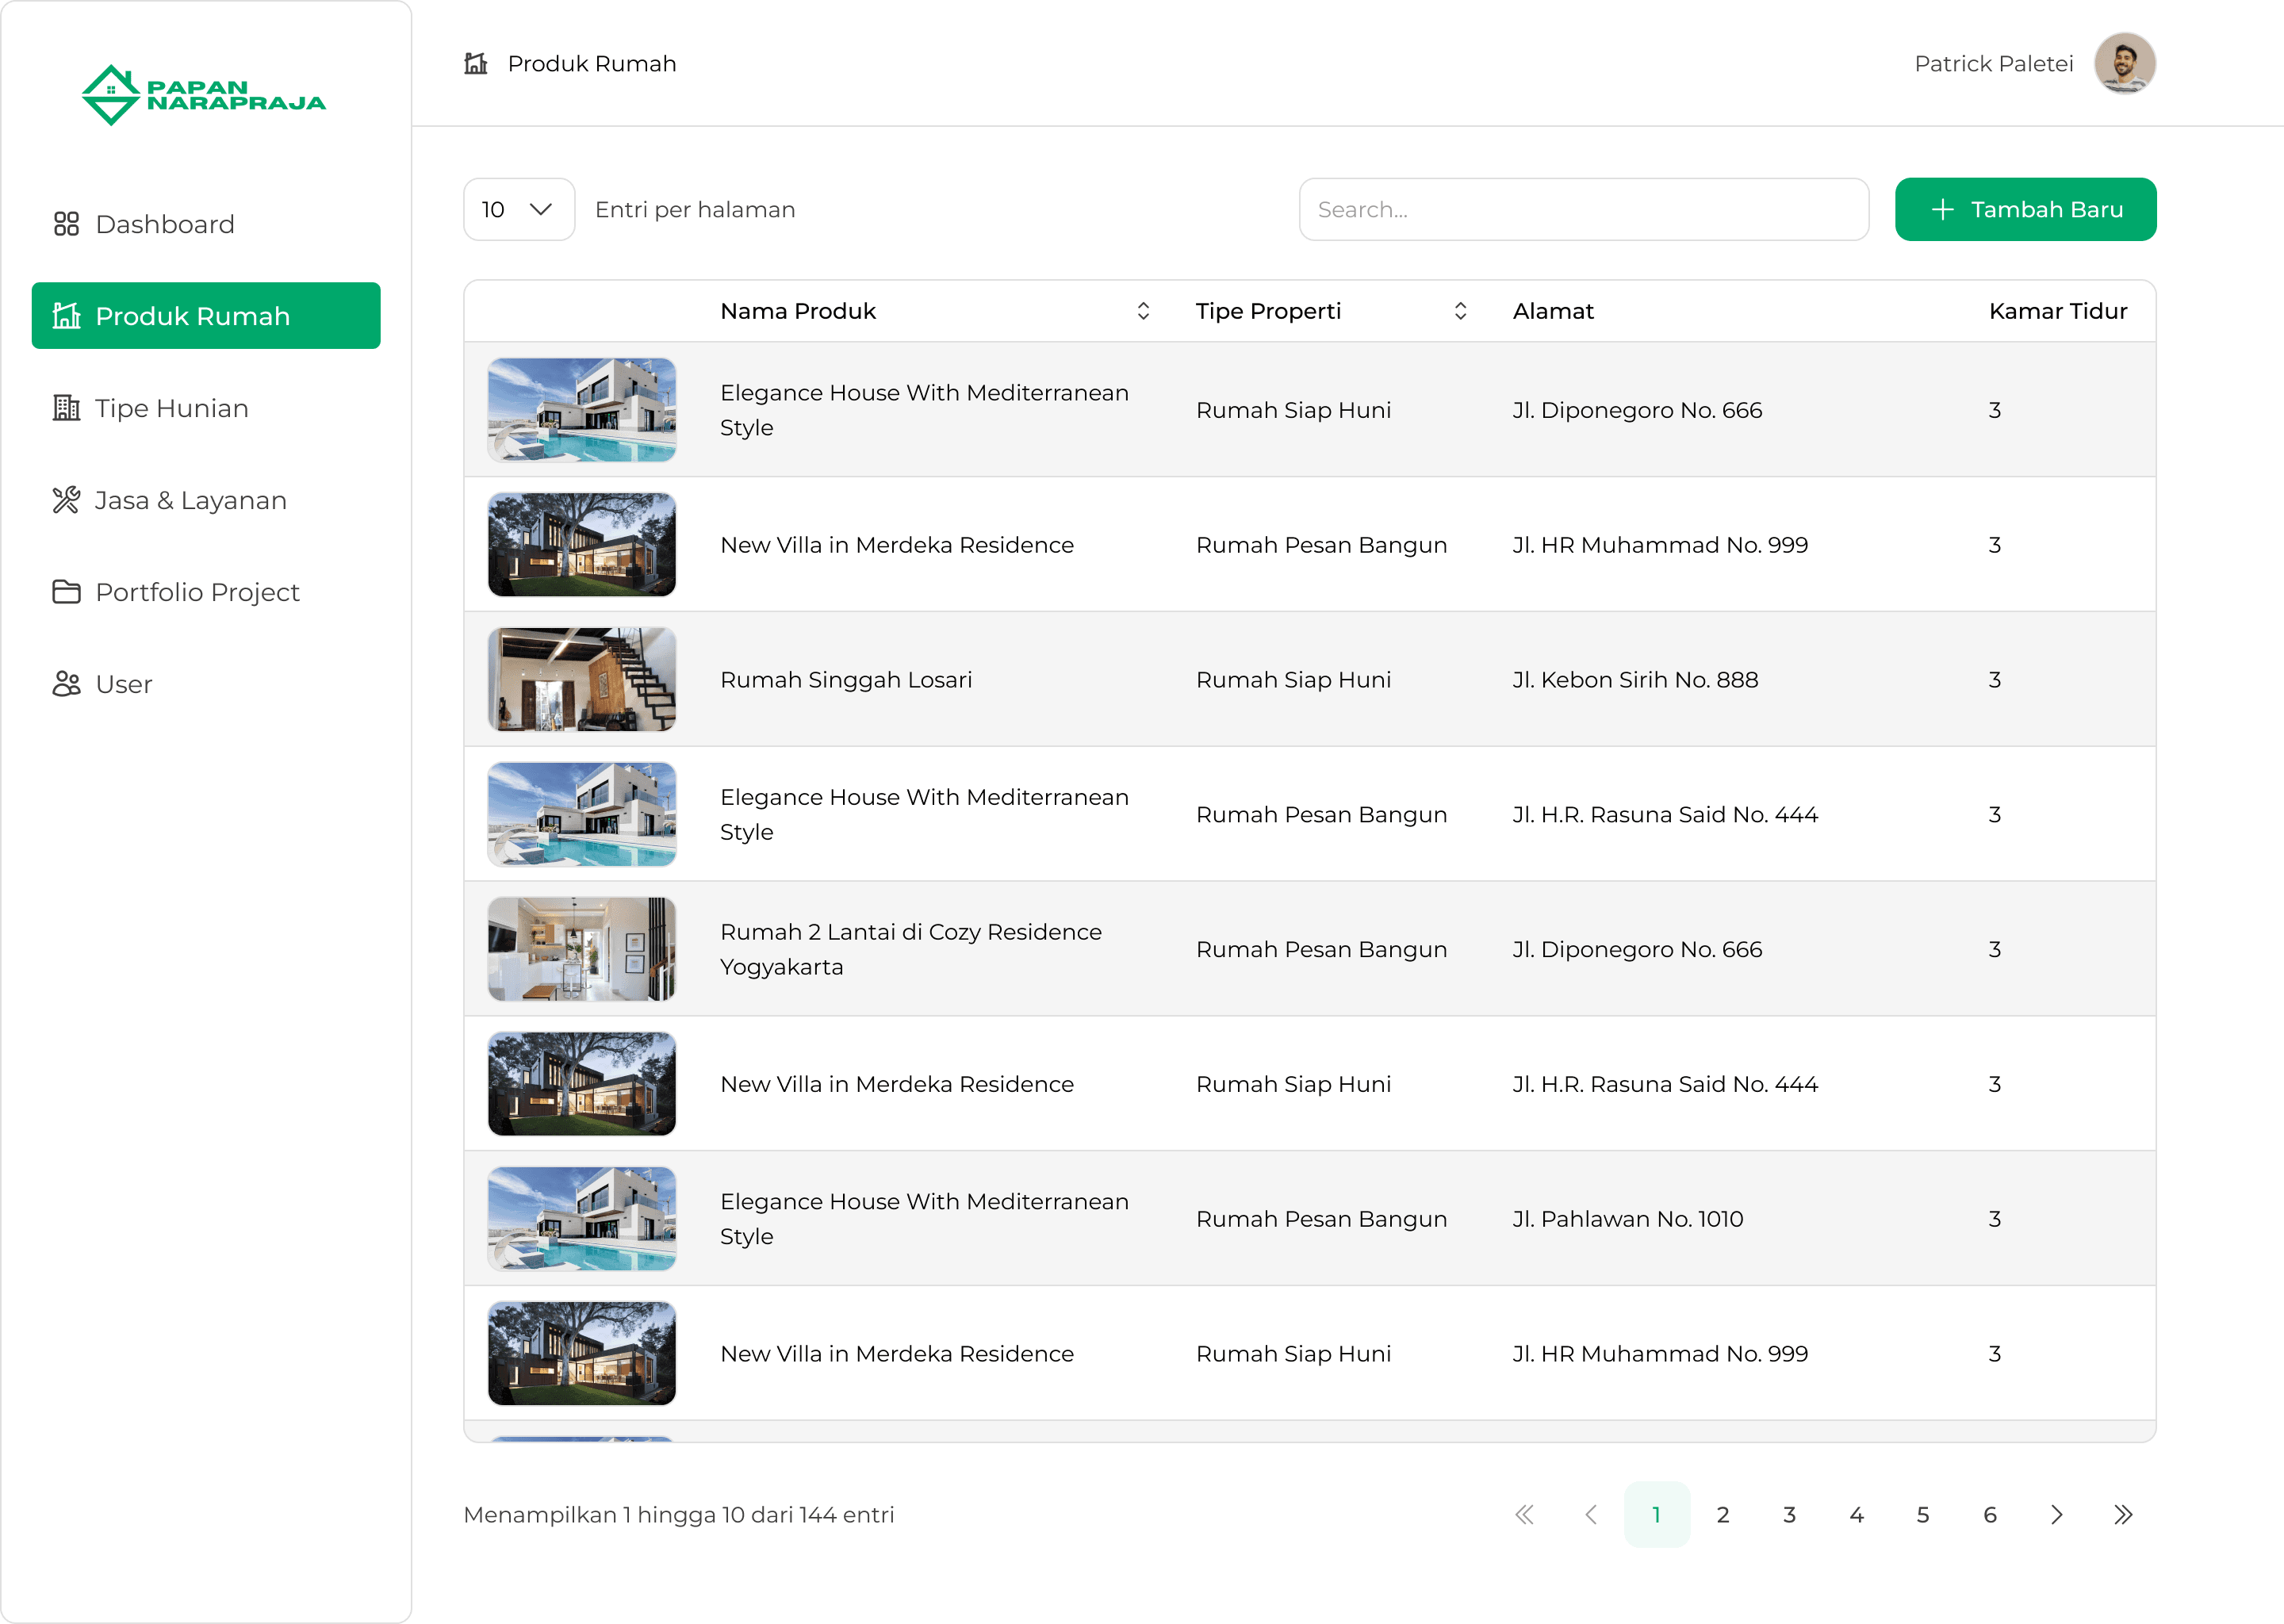Viewport: 2284px width, 1624px height.
Task: Open Rumah Singgah Losari thumbnail image
Action: coord(581,679)
